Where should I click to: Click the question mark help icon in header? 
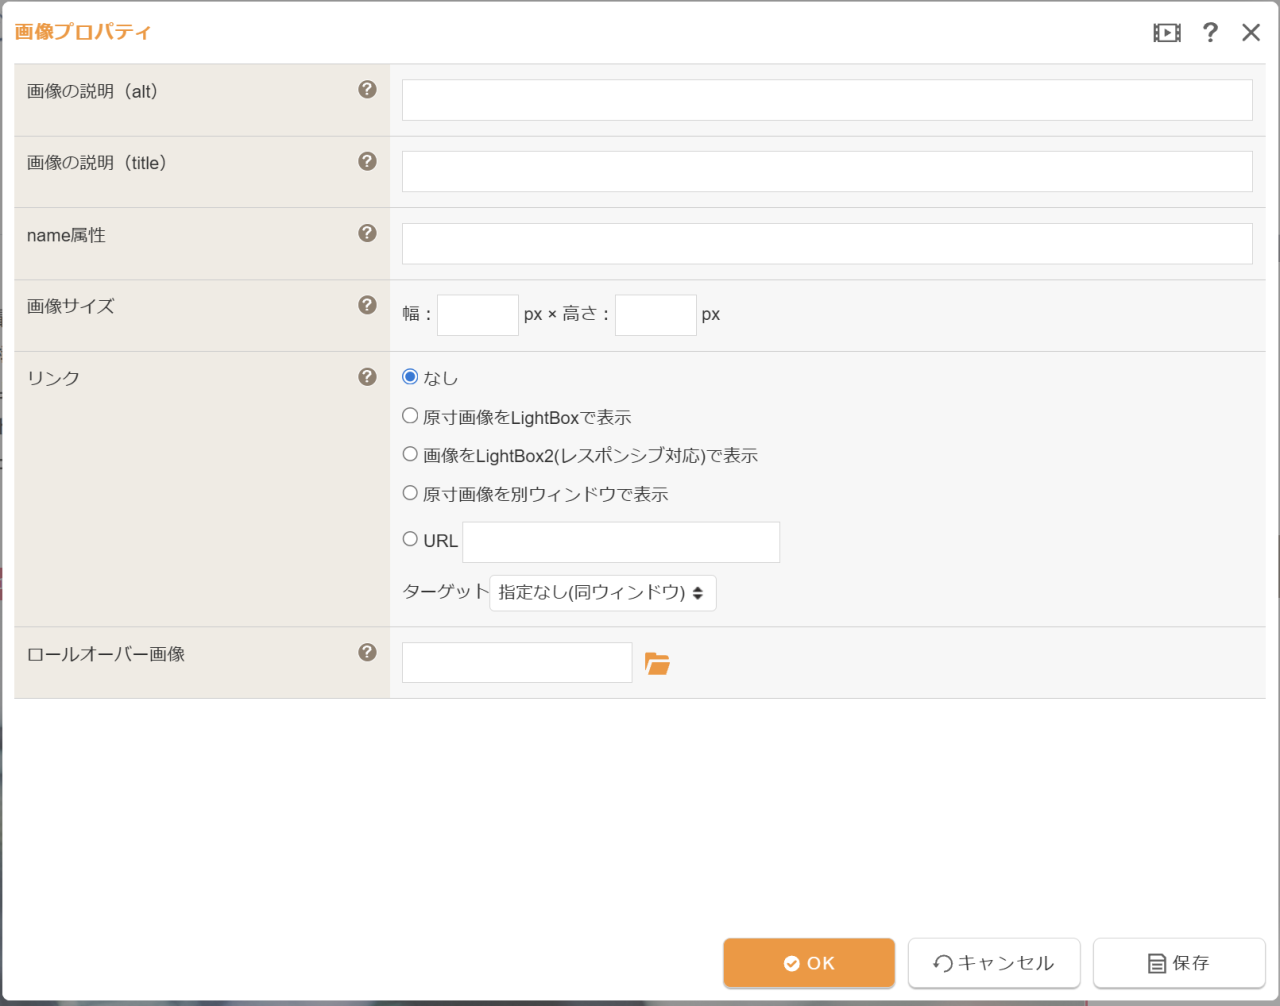tap(1210, 33)
